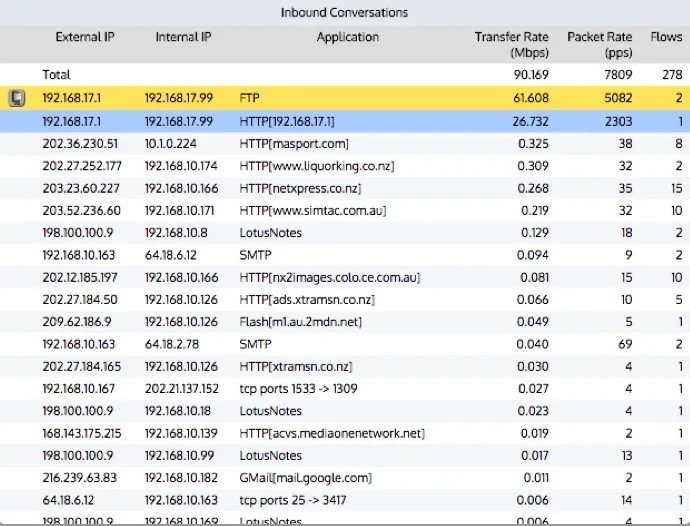Click the device icon beside FTP row
This screenshot has height=526, width=690.
(x=17, y=98)
